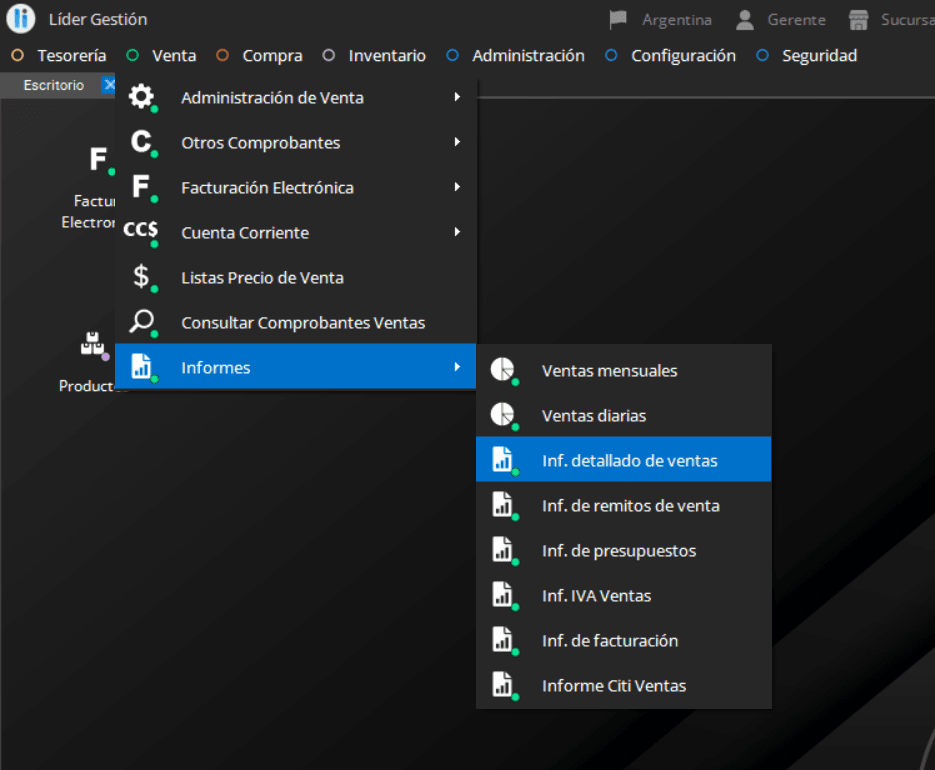Switch to the Escritorio tab

(x=54, y=86)
